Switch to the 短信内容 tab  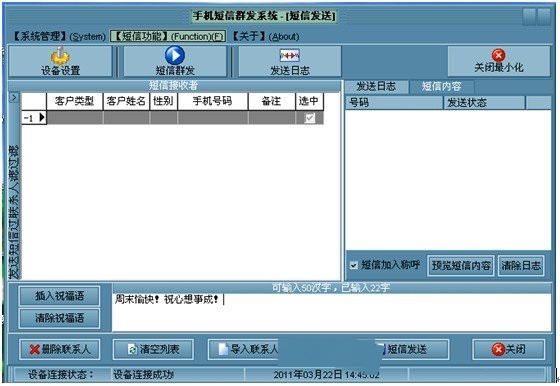(x=441, y=86)
